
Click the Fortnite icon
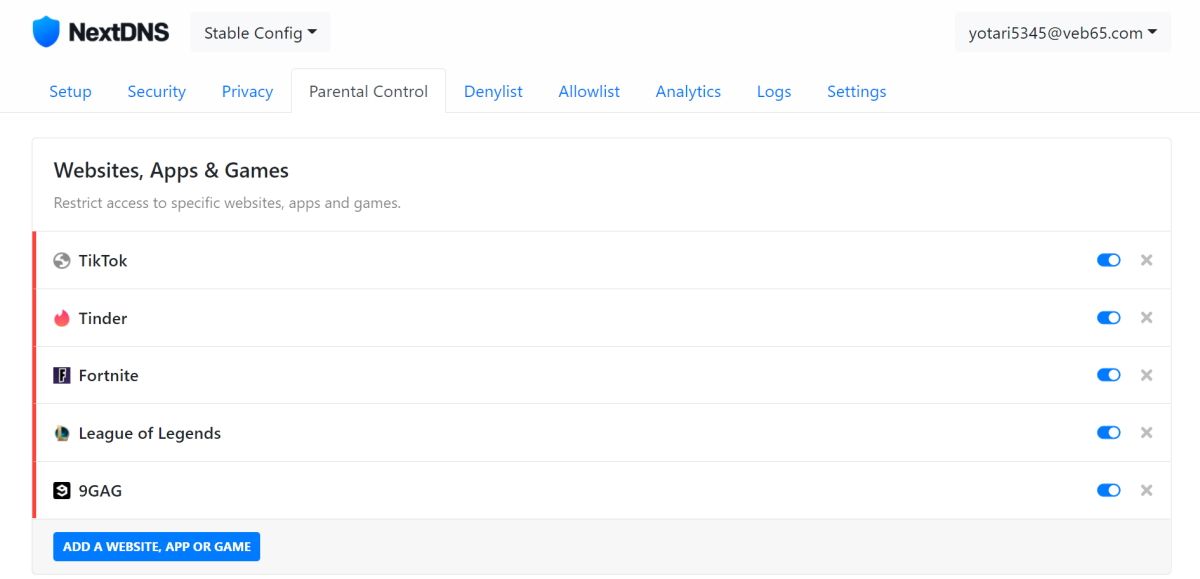click(61, 375)
